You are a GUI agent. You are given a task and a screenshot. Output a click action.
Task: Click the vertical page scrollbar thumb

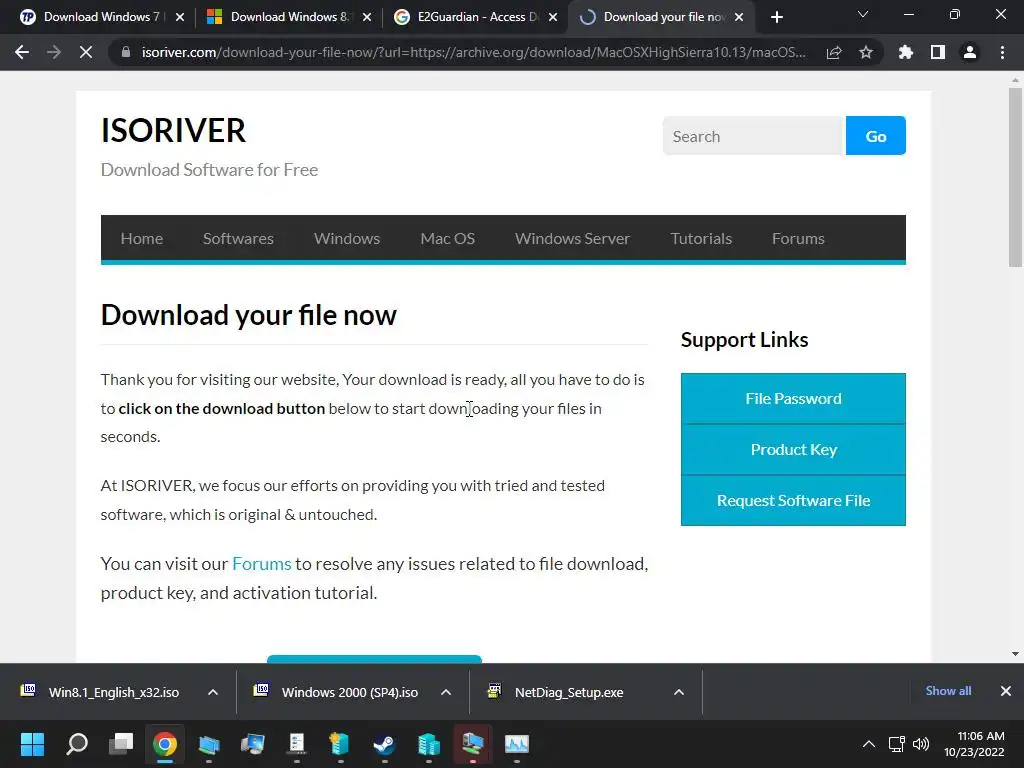coord(1015,178)
